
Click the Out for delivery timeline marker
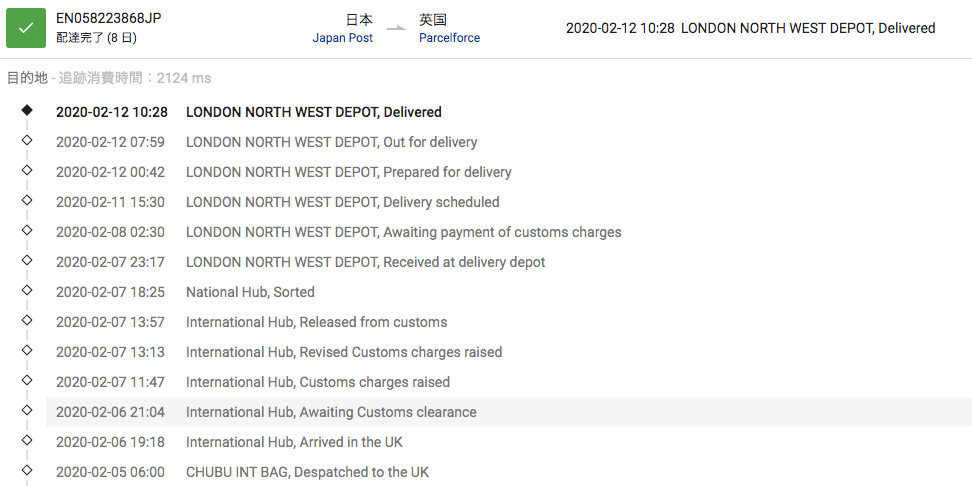pos(27,140)
